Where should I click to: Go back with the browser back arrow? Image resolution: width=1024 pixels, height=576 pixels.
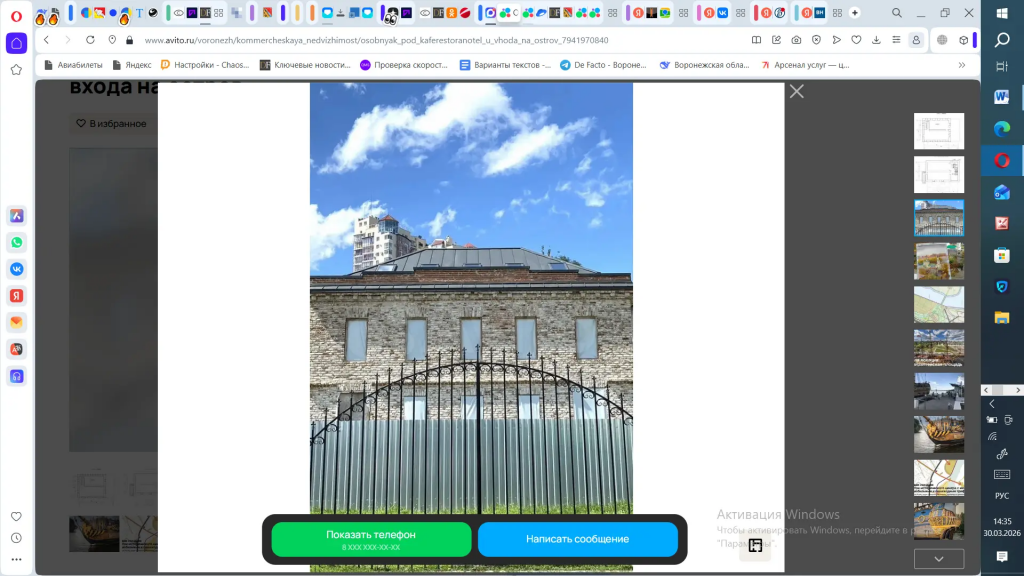(x=46, y=40)
